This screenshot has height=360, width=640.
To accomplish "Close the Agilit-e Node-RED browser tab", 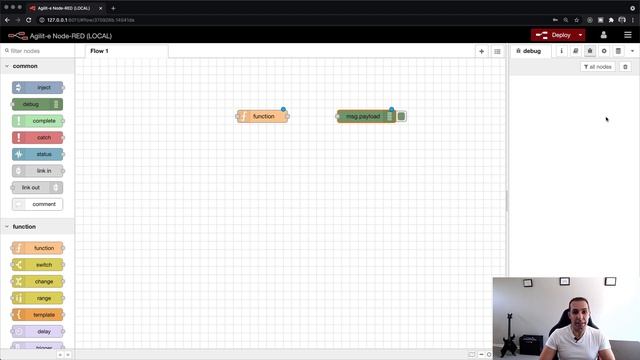I will (x=100, y=8).
